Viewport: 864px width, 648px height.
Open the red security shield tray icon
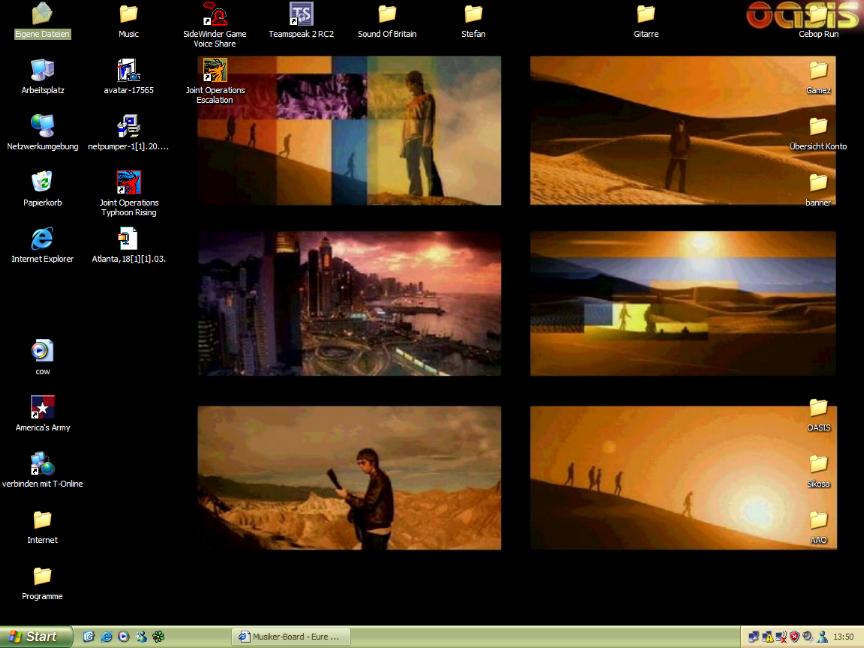point(794,637)
